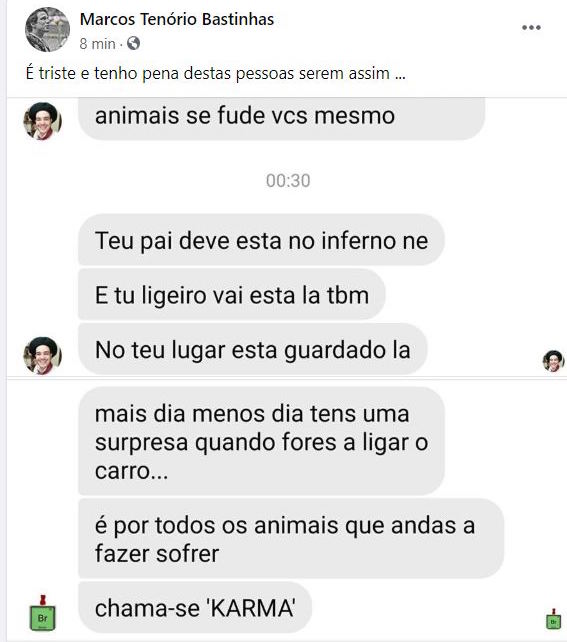Select the 'é por todos os animais' bubble
The width and height of the screenshot is (567, 642).
(x=291, y=538)
